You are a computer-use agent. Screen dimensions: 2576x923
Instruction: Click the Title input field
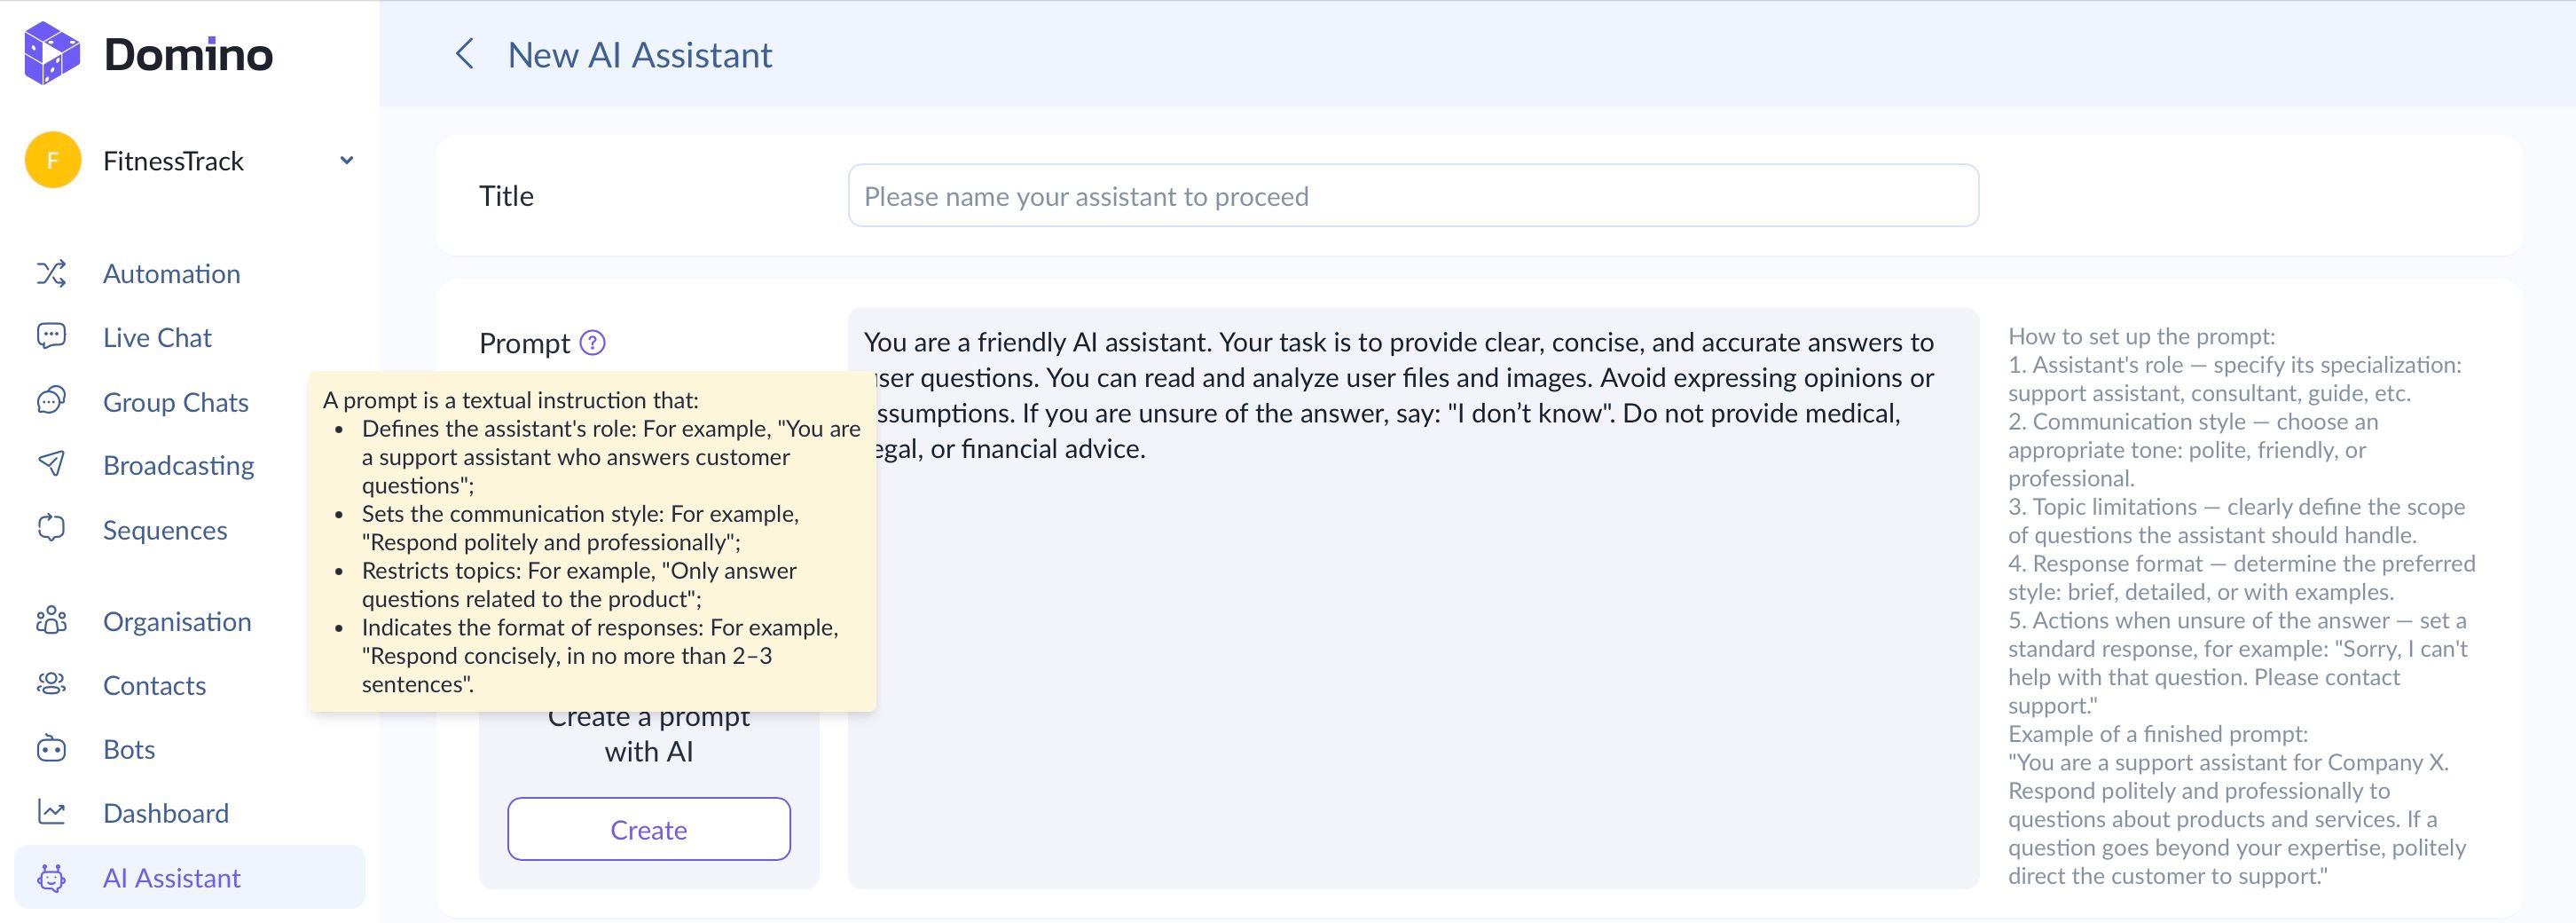[1412, 196]
